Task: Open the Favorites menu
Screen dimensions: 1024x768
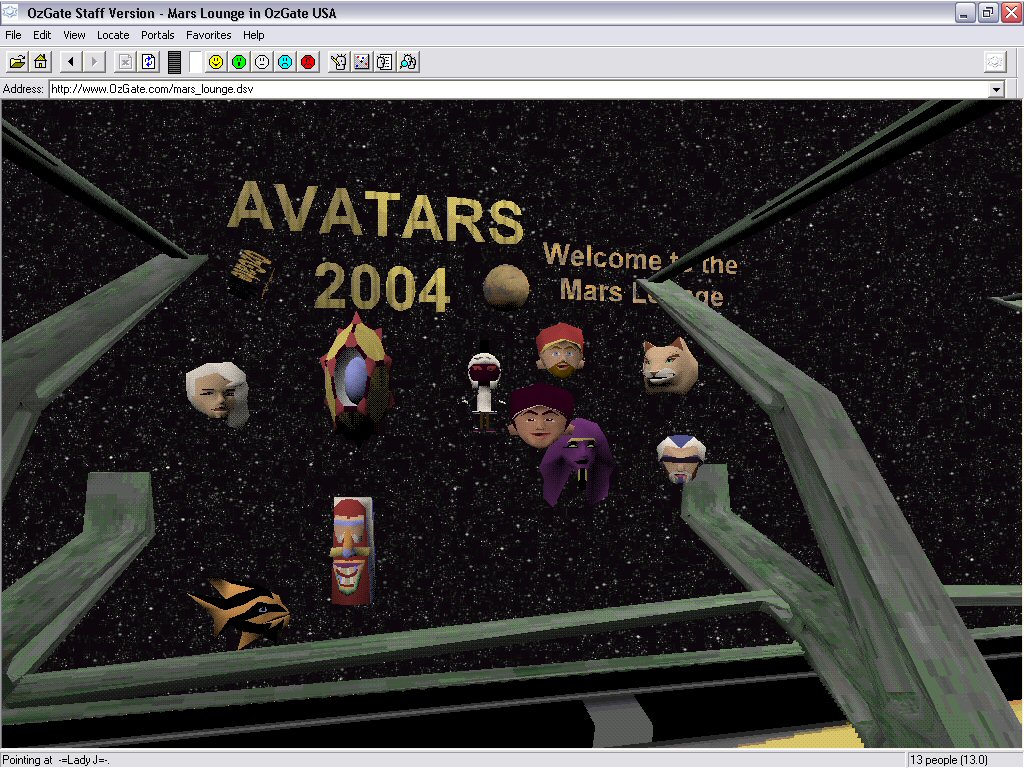Action: coord(208,35)
